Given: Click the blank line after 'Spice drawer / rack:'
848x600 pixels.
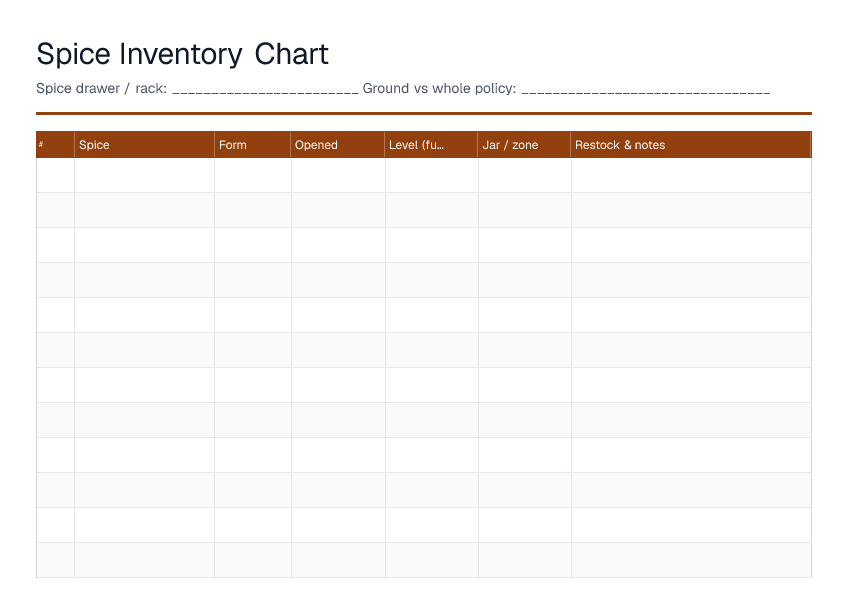Looking at the screenshot, I should point(265,92).
